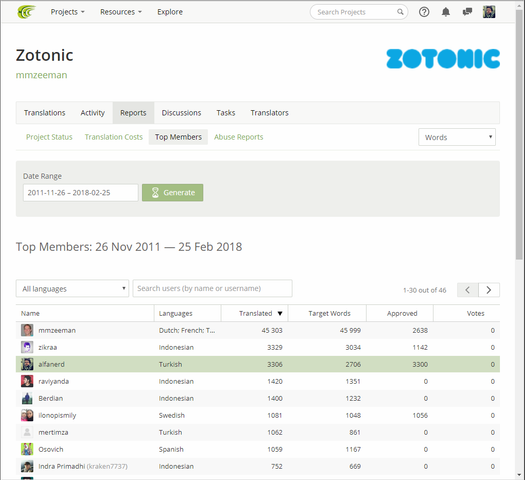
Task: Switch to the Translators tab
Action: click(x=270, y=113)
